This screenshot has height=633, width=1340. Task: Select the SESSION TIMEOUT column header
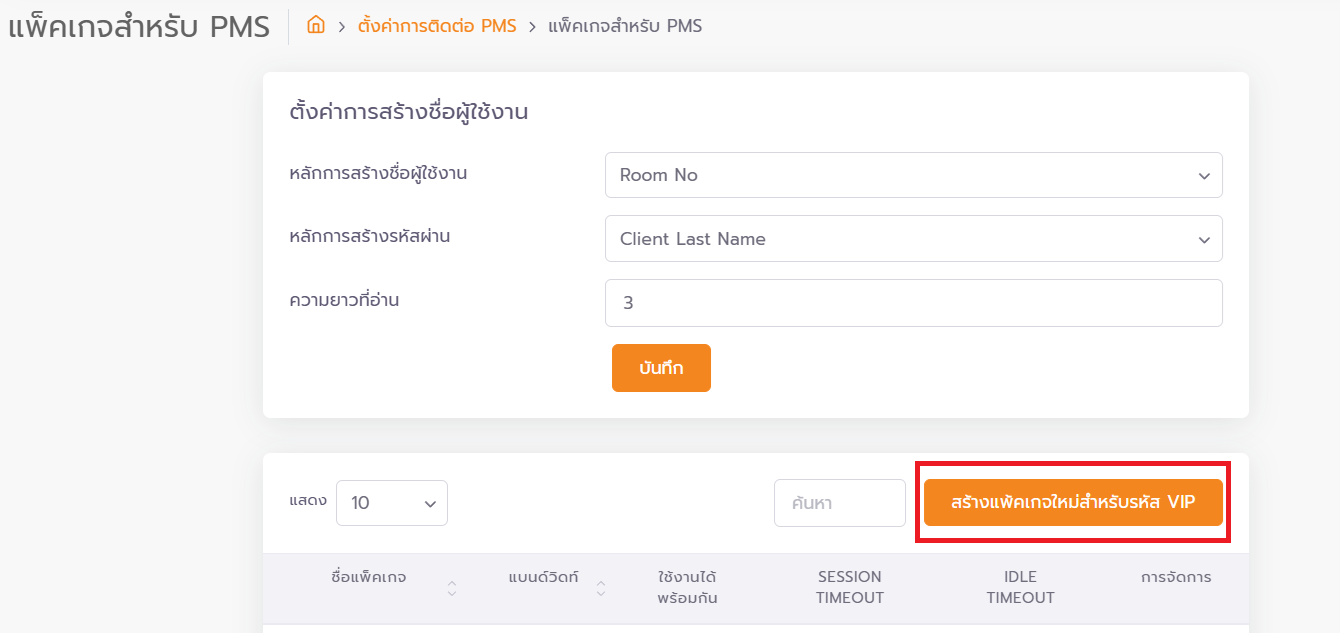(849, 588)
